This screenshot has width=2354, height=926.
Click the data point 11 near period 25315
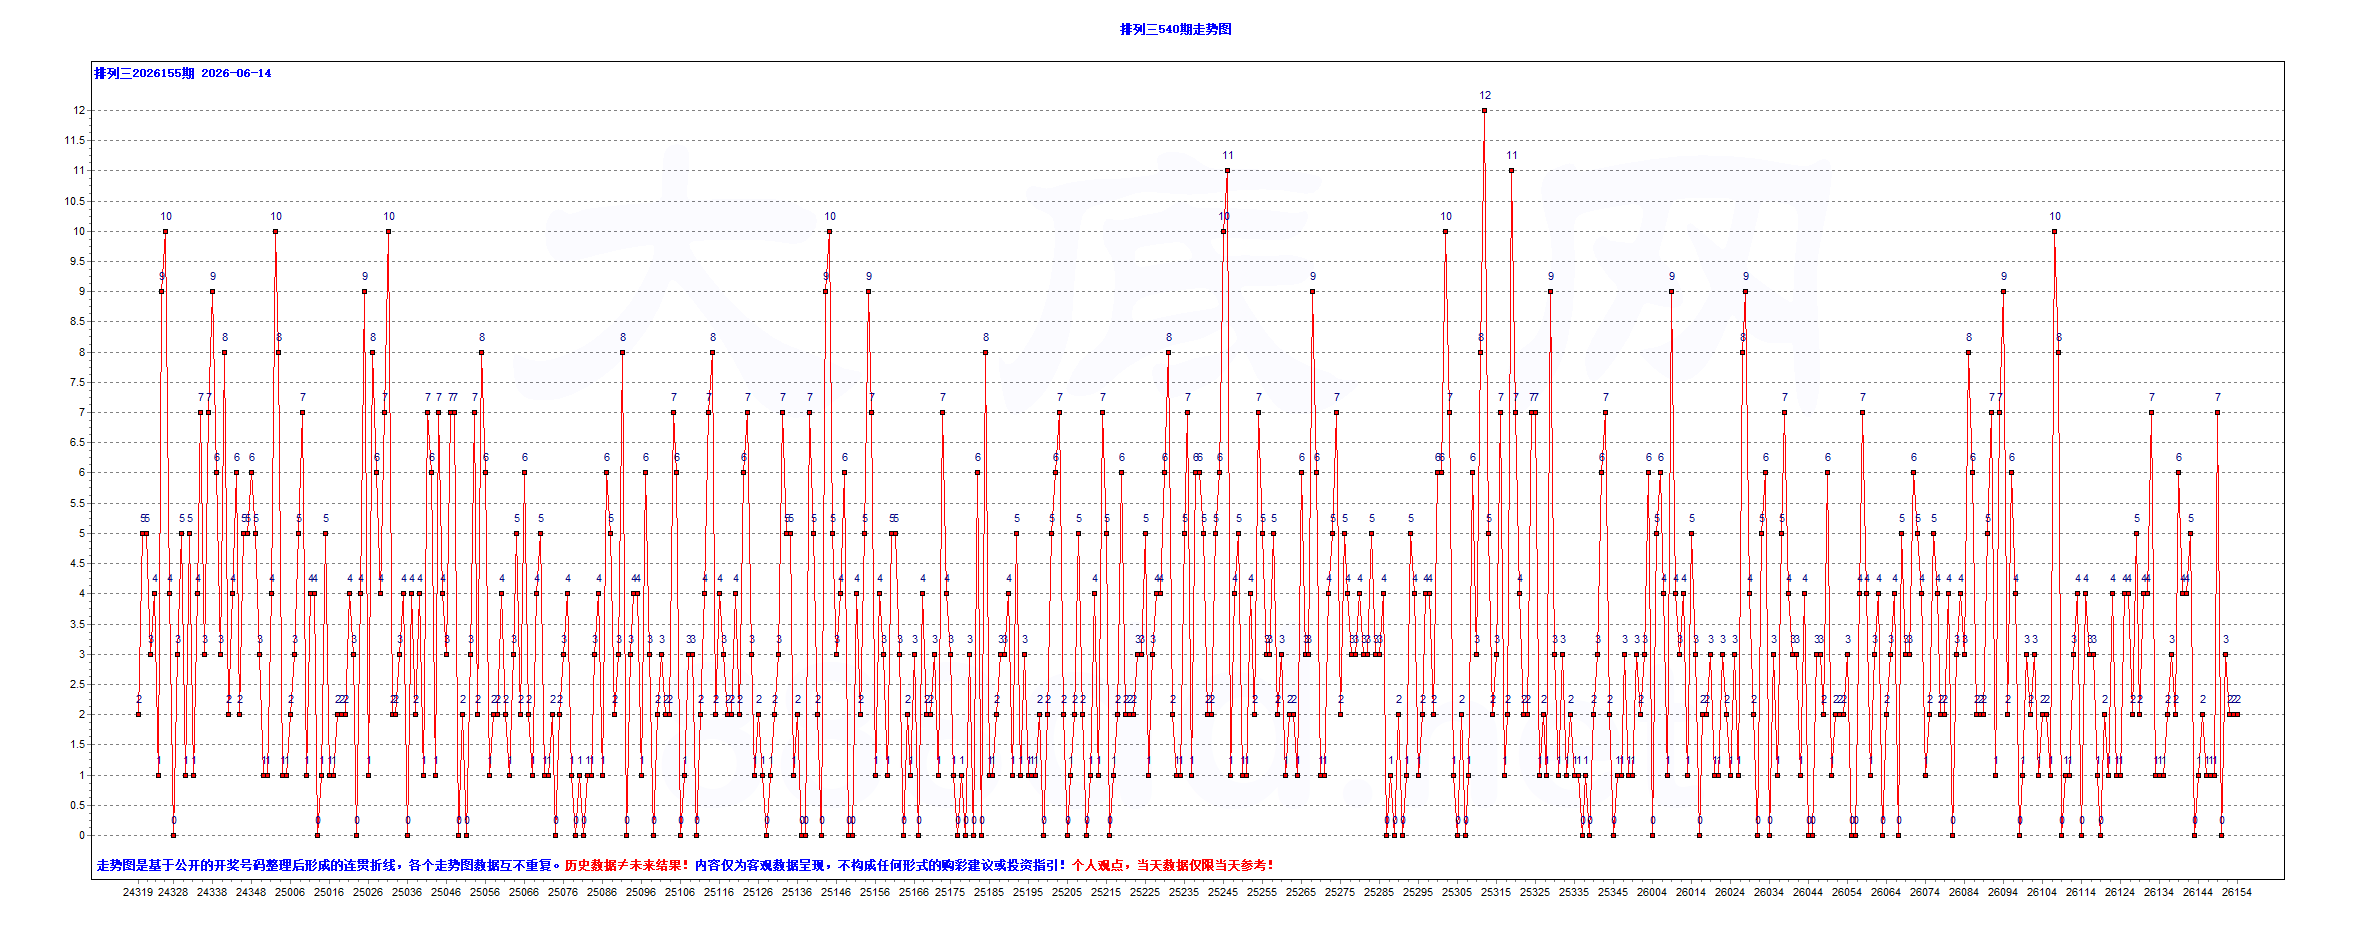1511,171
